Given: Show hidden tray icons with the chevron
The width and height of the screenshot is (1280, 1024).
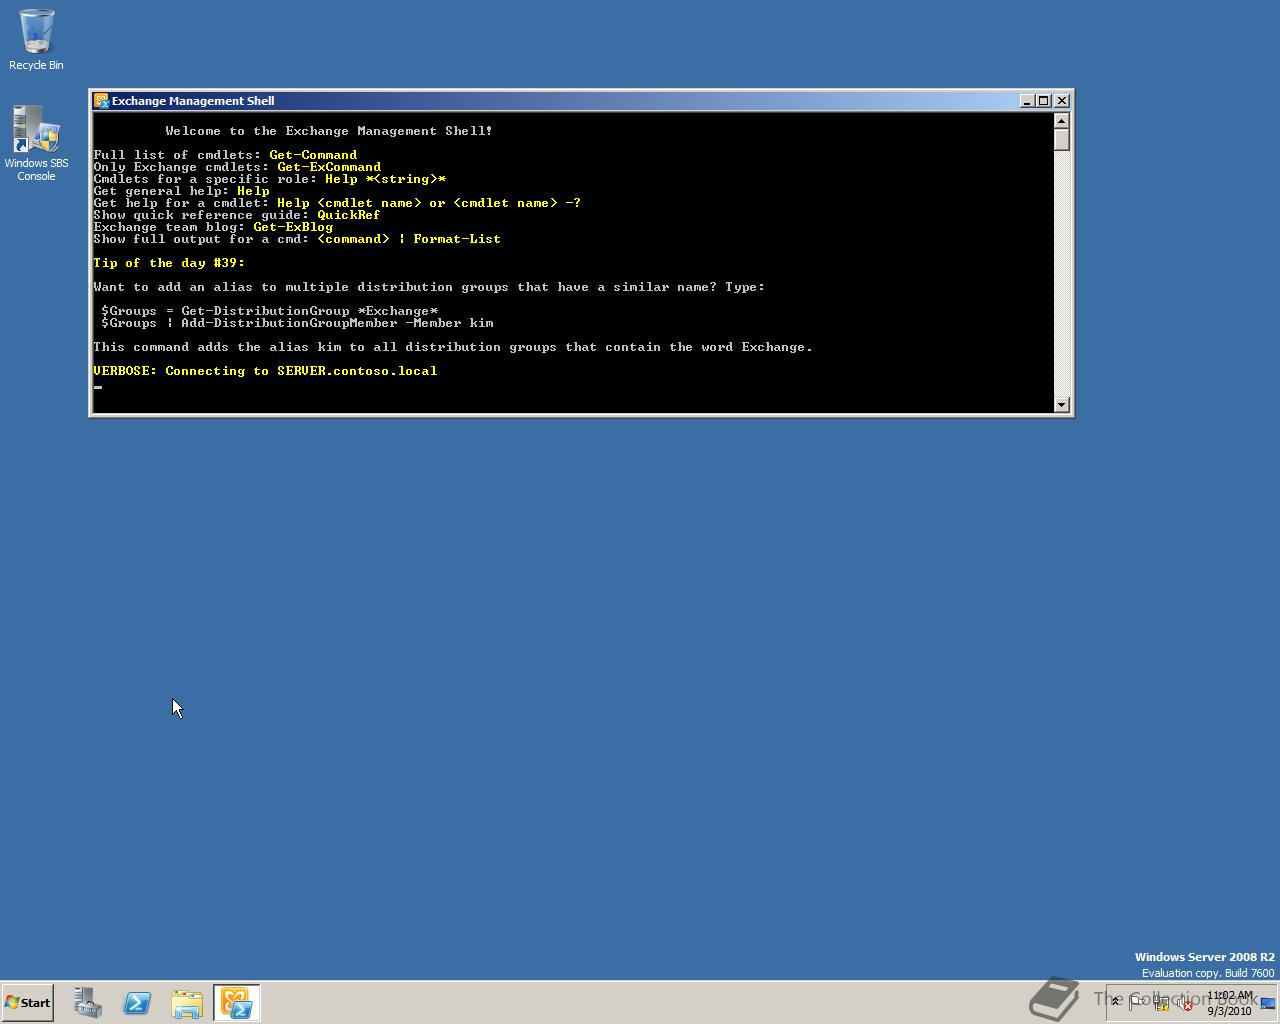Looking at the screenshot, I should pos(1116,1002).
